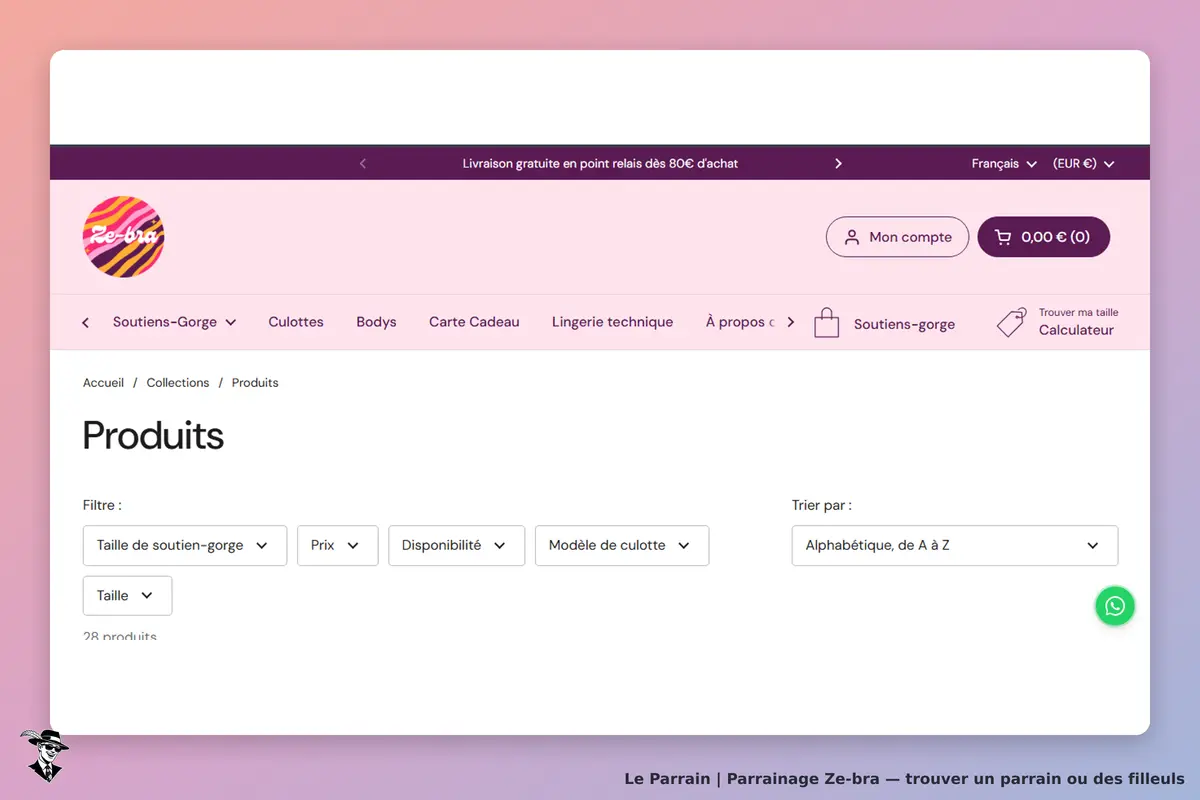Click Accueil breadcrumb link
Viewport: 1200px width, 800px height.
pyautogui.click(x=104, y=383)
